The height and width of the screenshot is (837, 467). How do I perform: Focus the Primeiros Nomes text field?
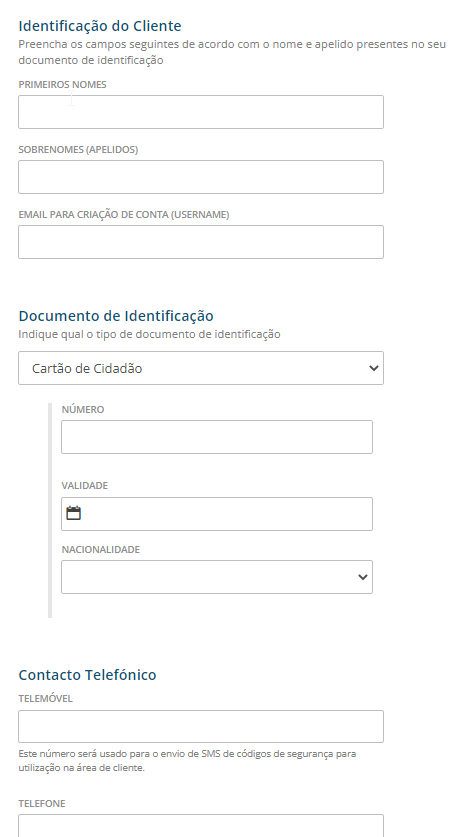[x=201, y=112]
